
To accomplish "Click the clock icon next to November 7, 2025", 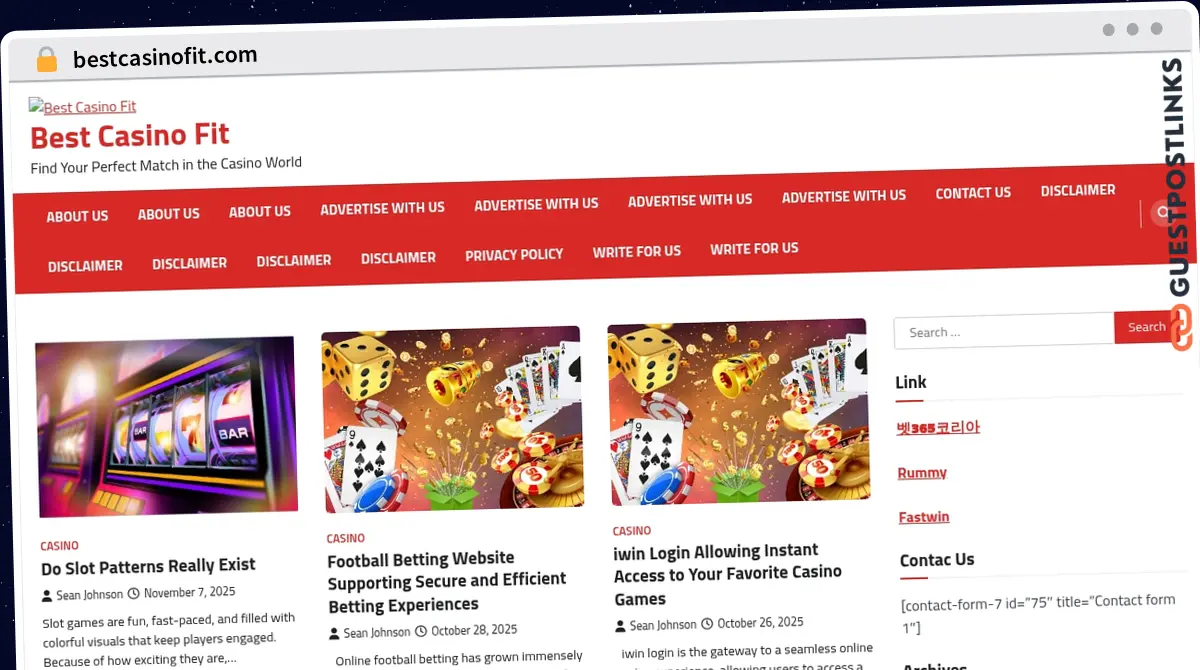I will [133, 593].
